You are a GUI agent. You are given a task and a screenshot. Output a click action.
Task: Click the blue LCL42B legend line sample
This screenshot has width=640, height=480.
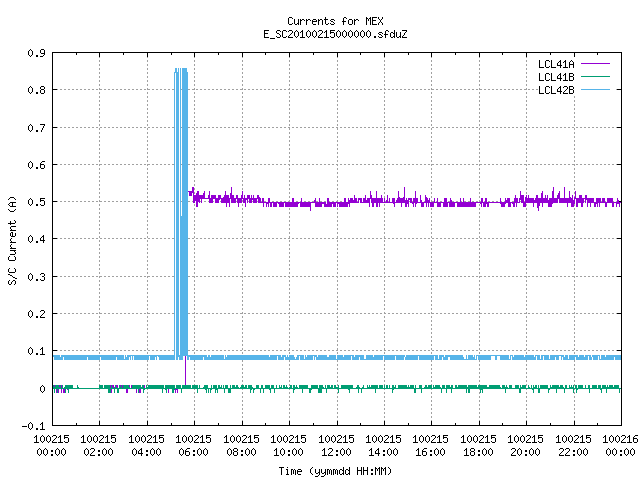[595, 90]
